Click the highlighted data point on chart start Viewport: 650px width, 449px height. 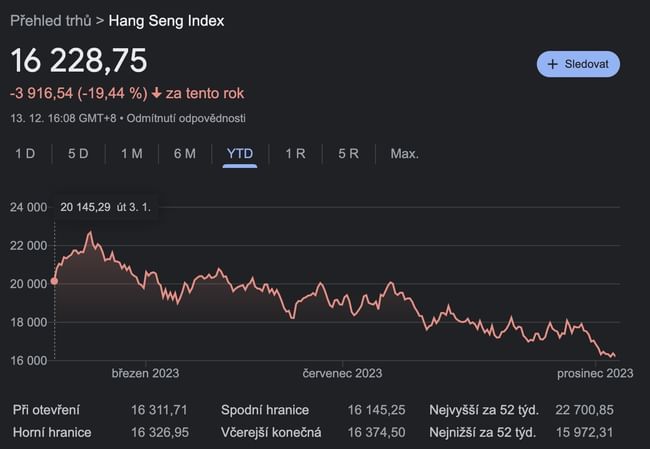point(54,281)
